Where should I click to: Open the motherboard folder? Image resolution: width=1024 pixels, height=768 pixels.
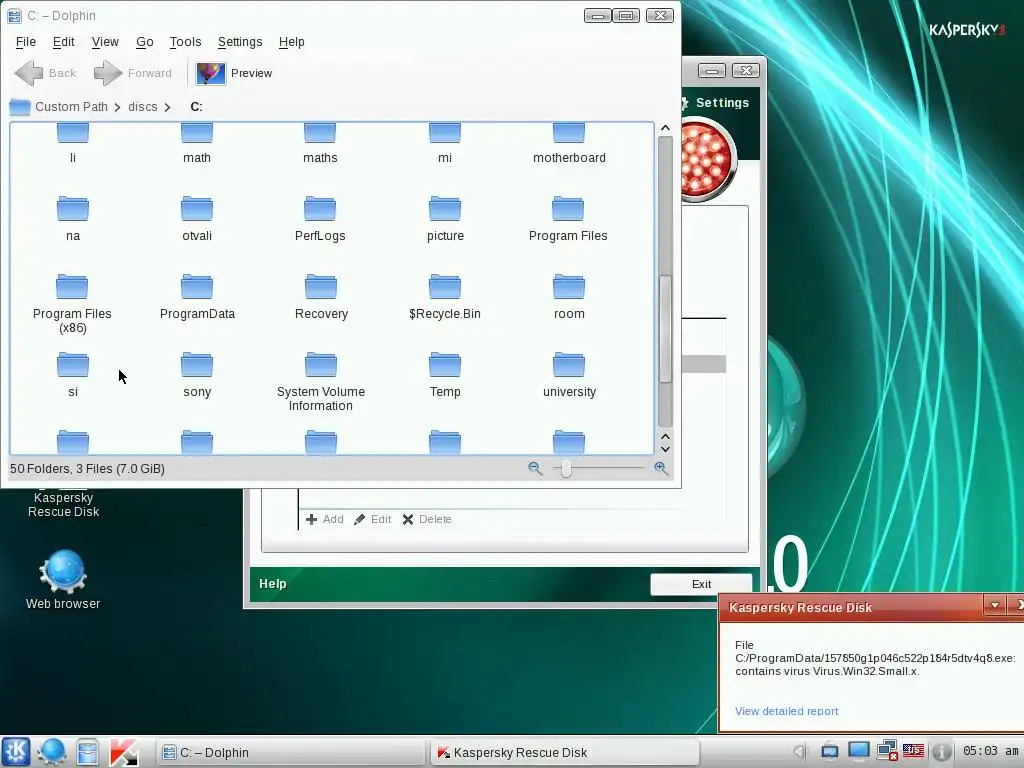tap(569, 144)
